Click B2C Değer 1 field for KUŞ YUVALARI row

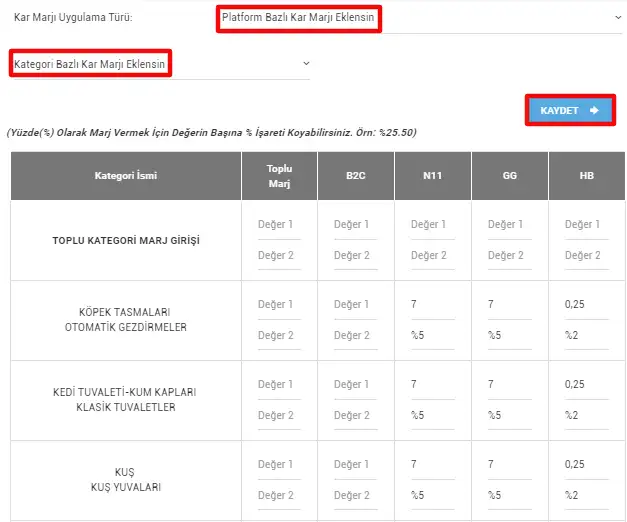(x=355, y=465)
